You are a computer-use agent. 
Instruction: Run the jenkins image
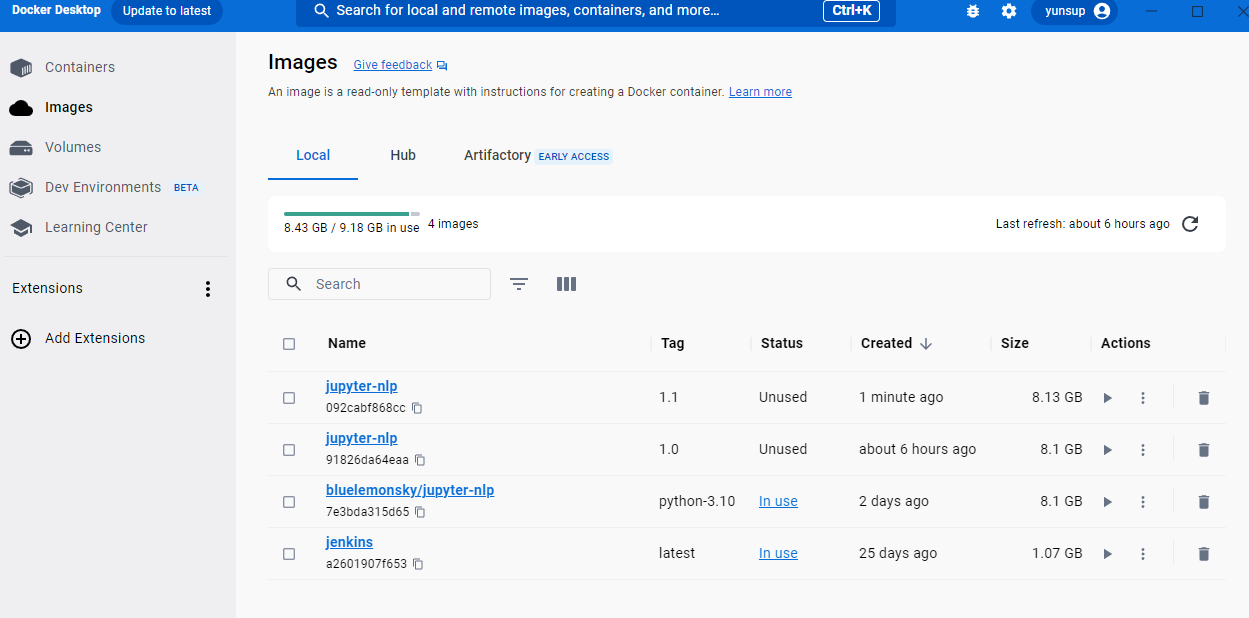tap(1107, 554)
